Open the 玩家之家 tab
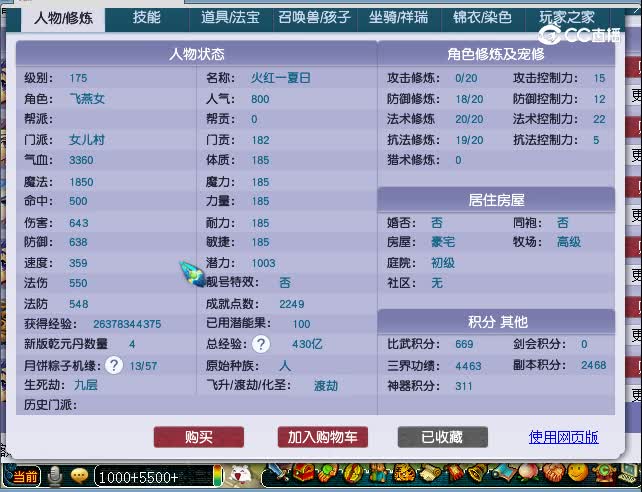Screen dimensions: 642x492 (567, 18)
